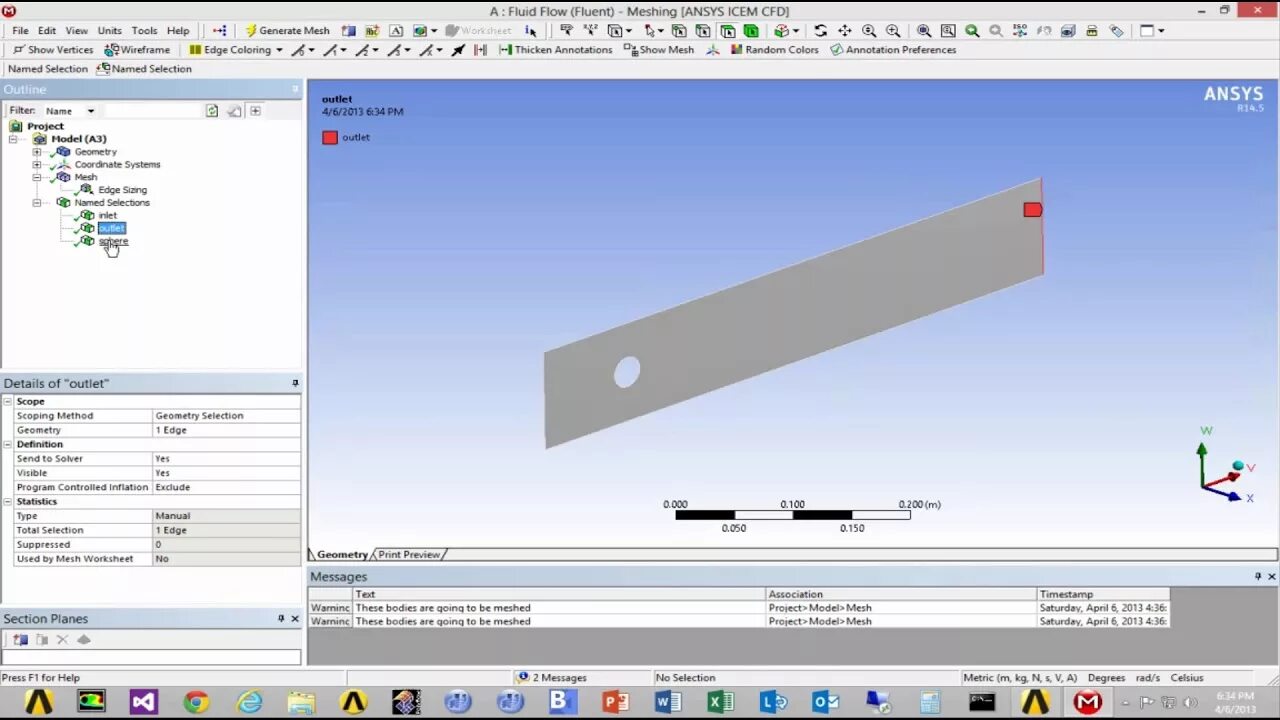The width and height of the screenshot is (1280, 720).
Task: Toggle Wireframe view mode
Action: click(137, 49)
